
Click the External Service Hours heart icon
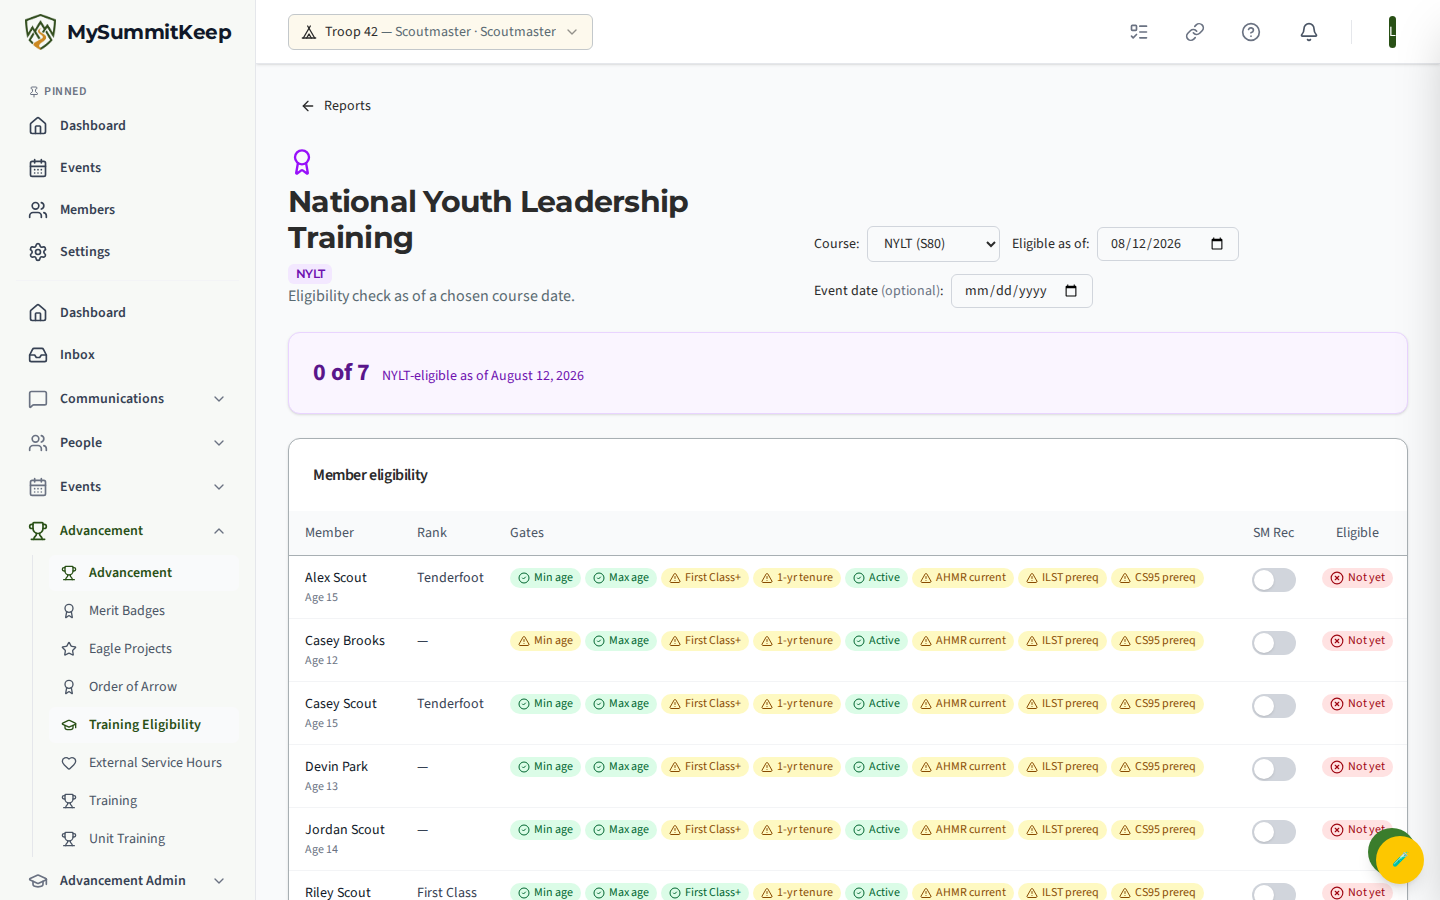pos(69,763)
